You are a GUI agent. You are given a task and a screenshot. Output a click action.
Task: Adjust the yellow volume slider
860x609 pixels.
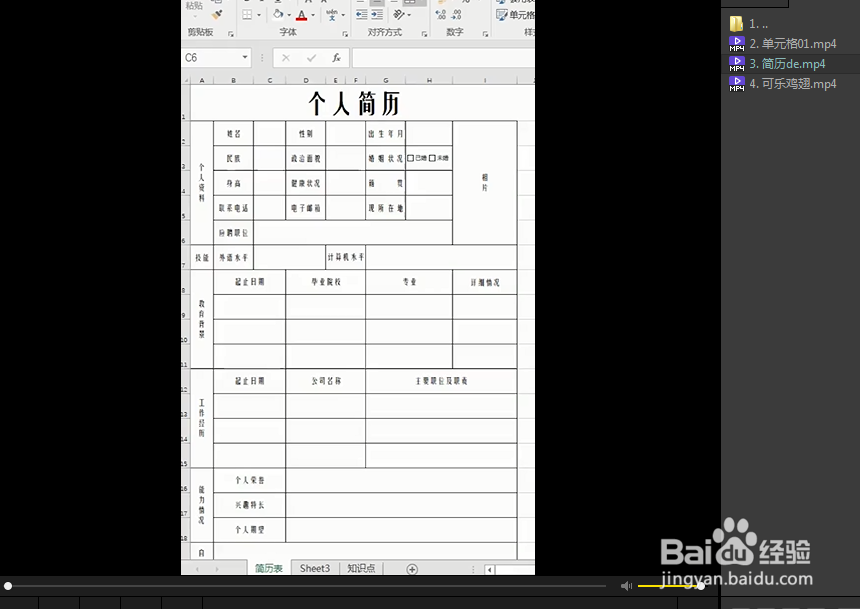click(670, 586)
